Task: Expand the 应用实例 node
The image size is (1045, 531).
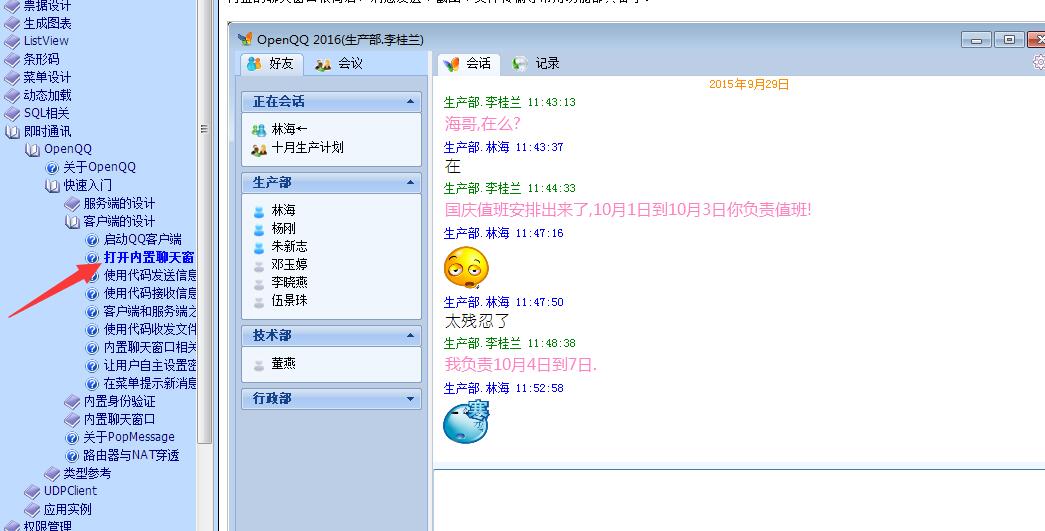Action: point(67,509)
